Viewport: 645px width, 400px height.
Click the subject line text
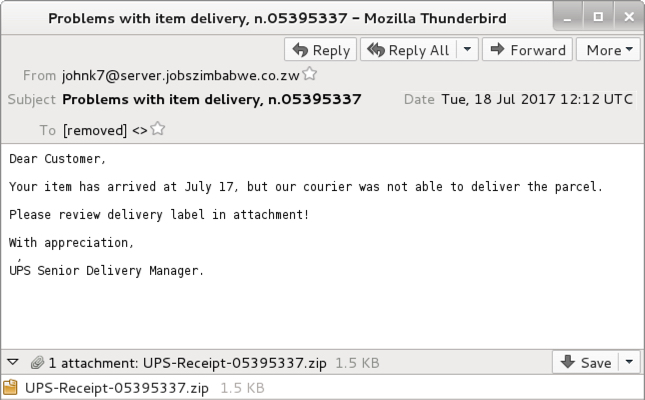click(x=211, y=100)
